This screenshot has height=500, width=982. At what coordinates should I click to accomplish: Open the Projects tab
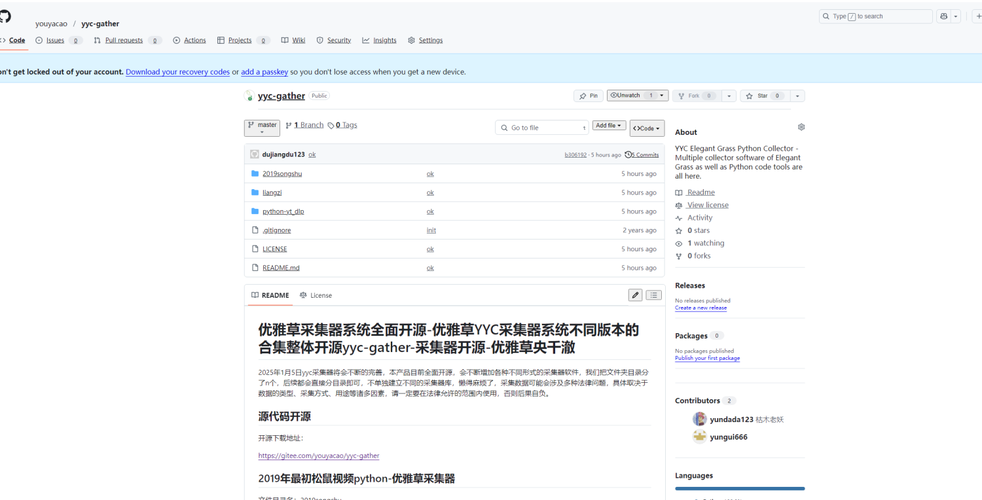[243, 40]
